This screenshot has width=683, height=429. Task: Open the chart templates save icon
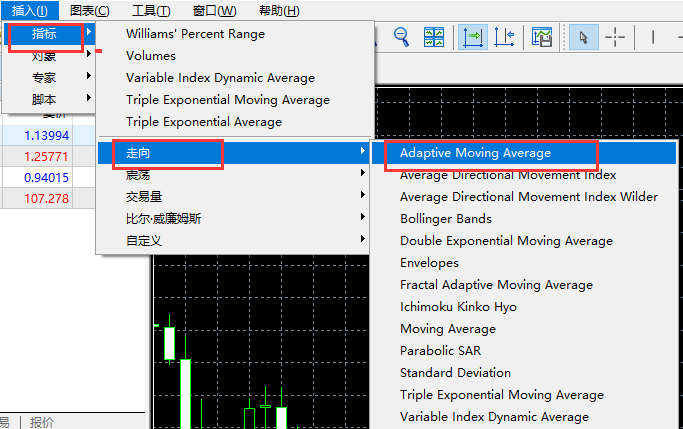click(x=542, y=37)
